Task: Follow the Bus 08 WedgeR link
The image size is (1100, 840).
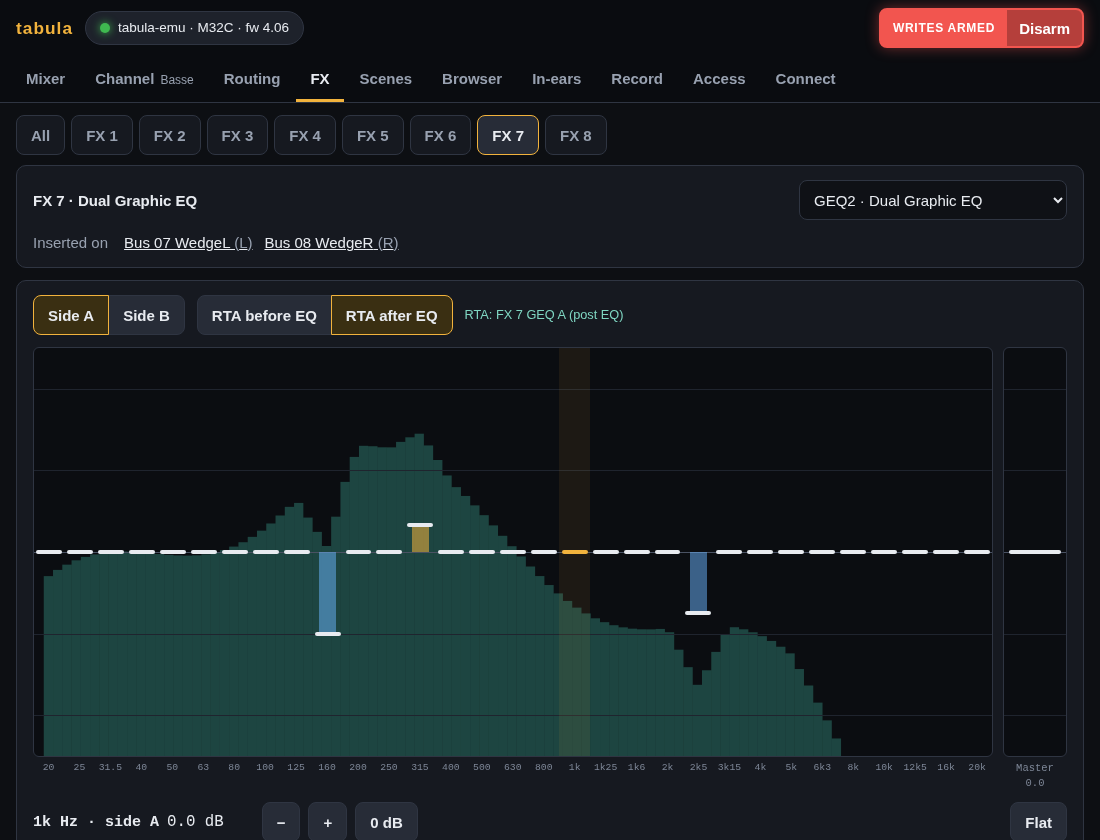Action: (331, 243)
